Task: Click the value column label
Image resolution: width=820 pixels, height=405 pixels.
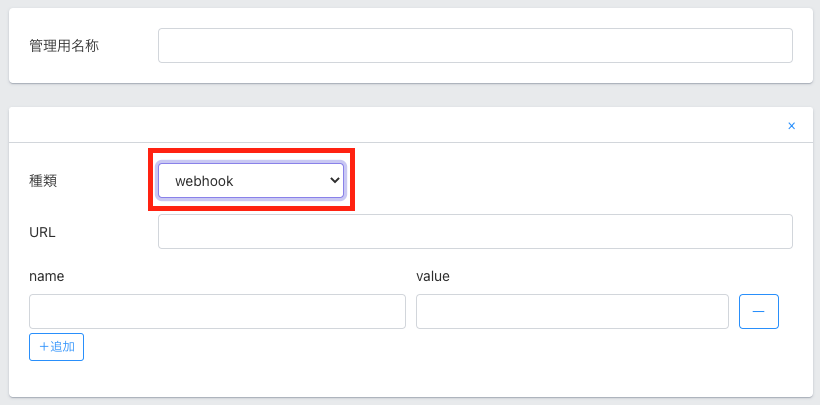Action: pyautogui.click(x=433, y=276)
